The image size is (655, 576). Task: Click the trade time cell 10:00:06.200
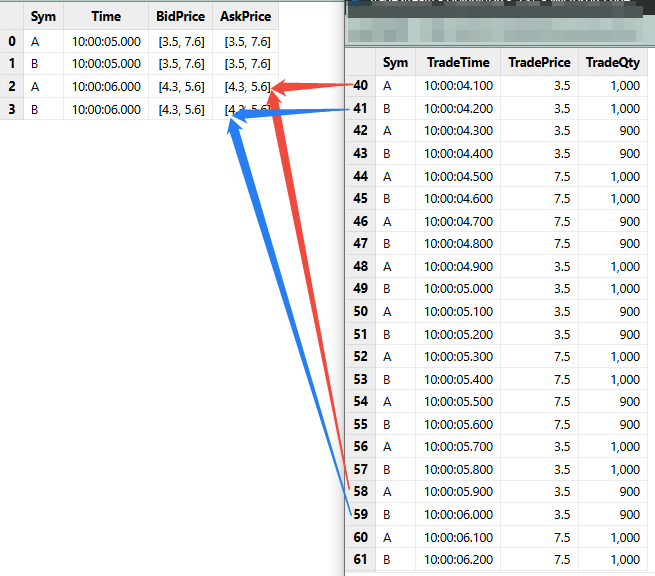[458, 560]
